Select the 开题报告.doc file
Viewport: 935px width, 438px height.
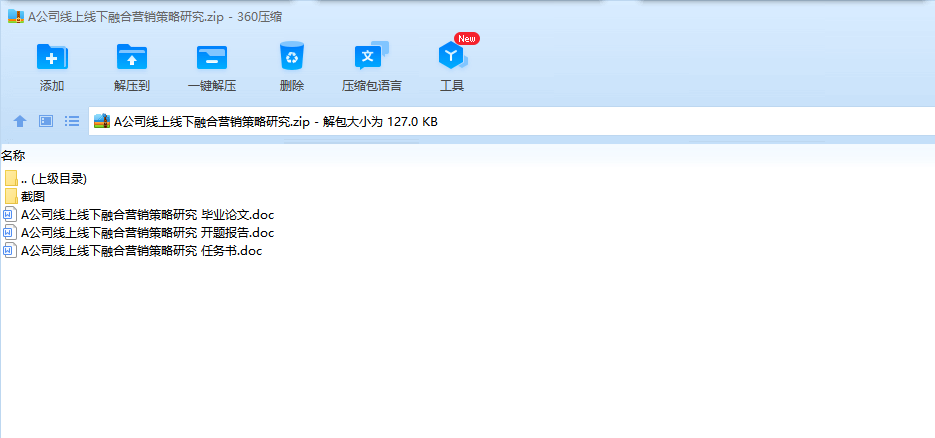tap(139, 232)
